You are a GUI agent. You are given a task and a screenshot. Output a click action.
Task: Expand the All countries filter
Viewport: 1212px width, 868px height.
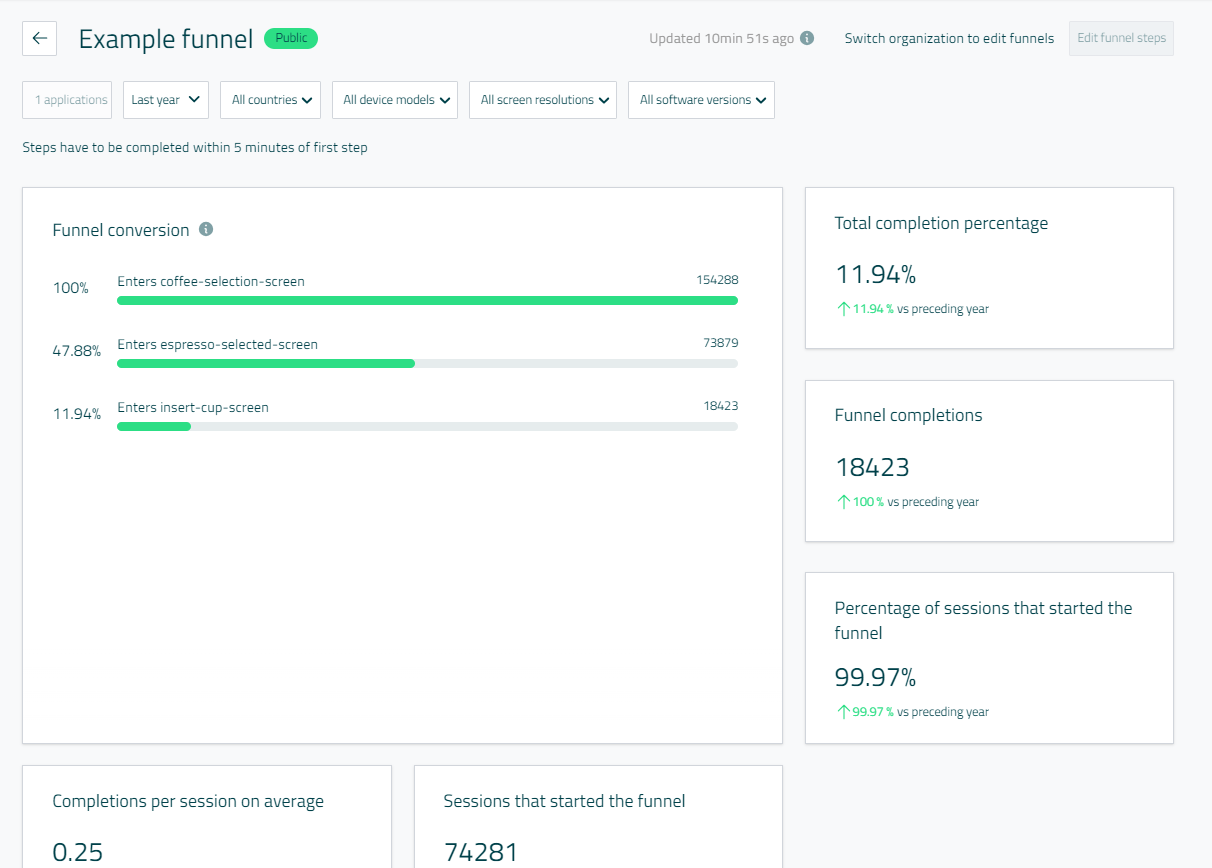pos(270,100)
